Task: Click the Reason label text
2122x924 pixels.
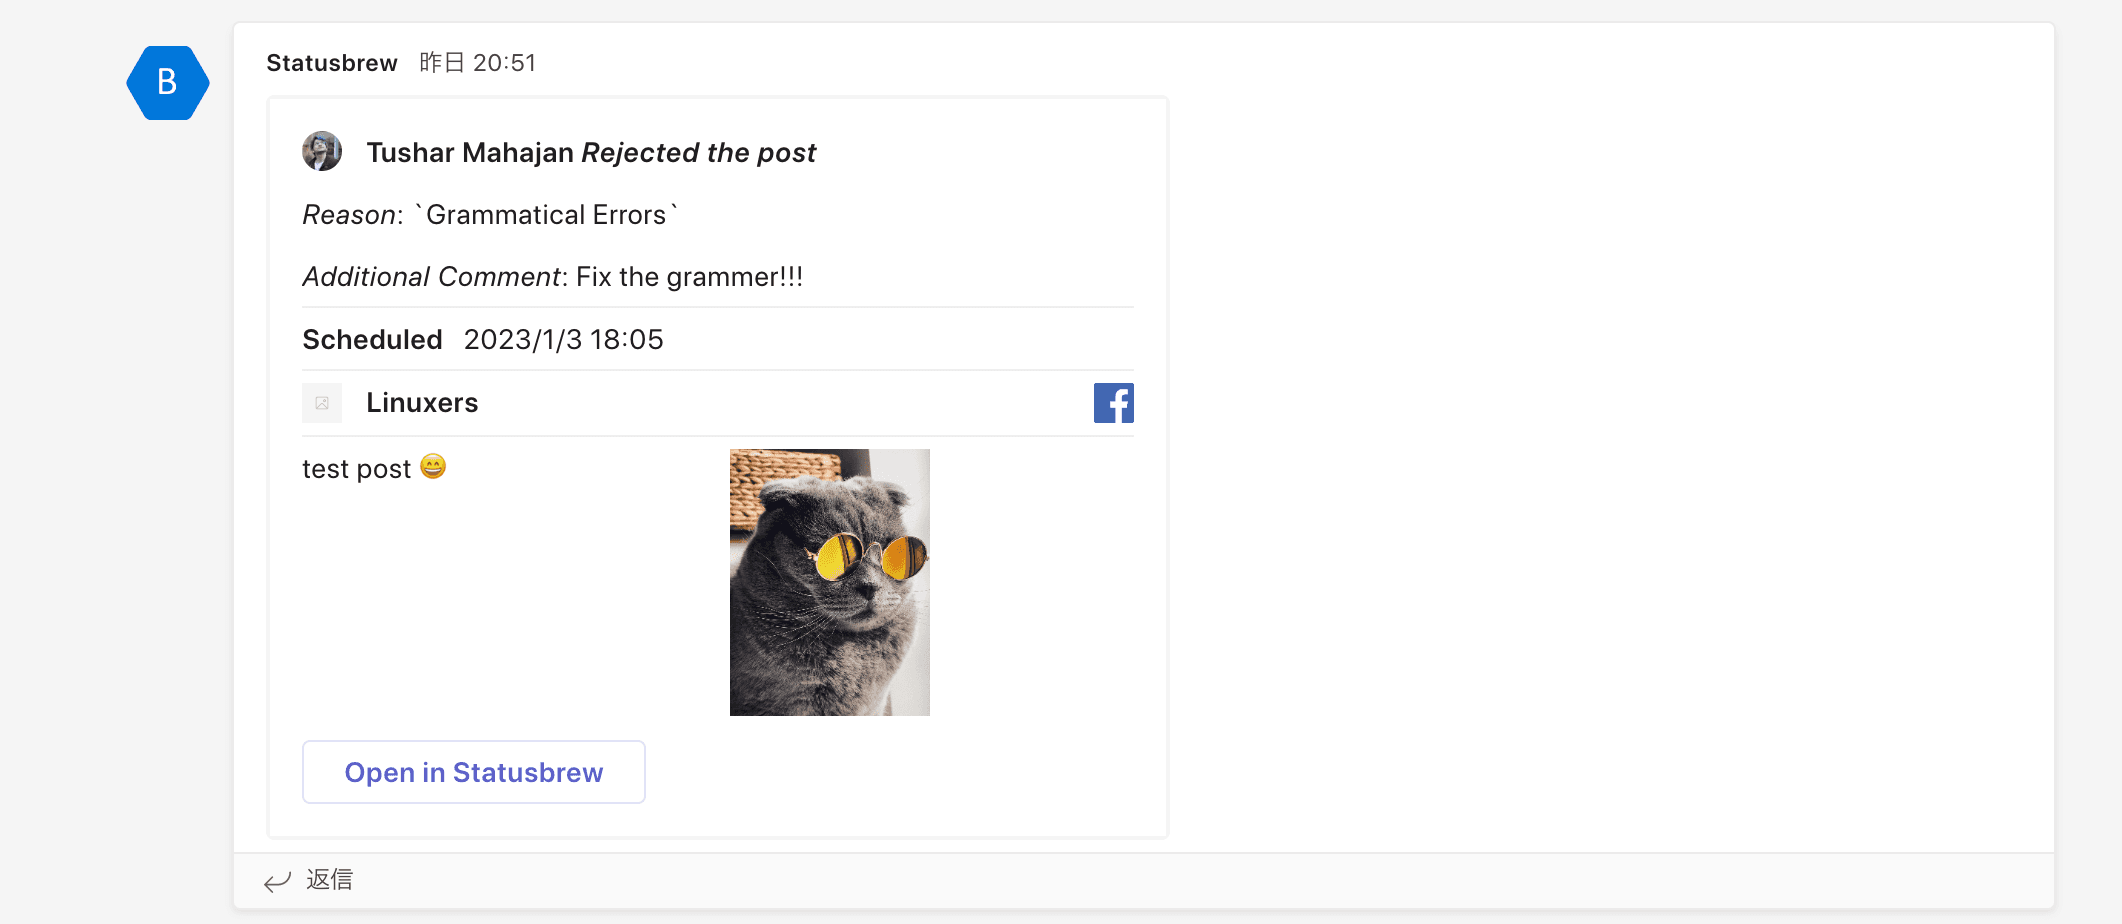Action: tap(349, 215)
